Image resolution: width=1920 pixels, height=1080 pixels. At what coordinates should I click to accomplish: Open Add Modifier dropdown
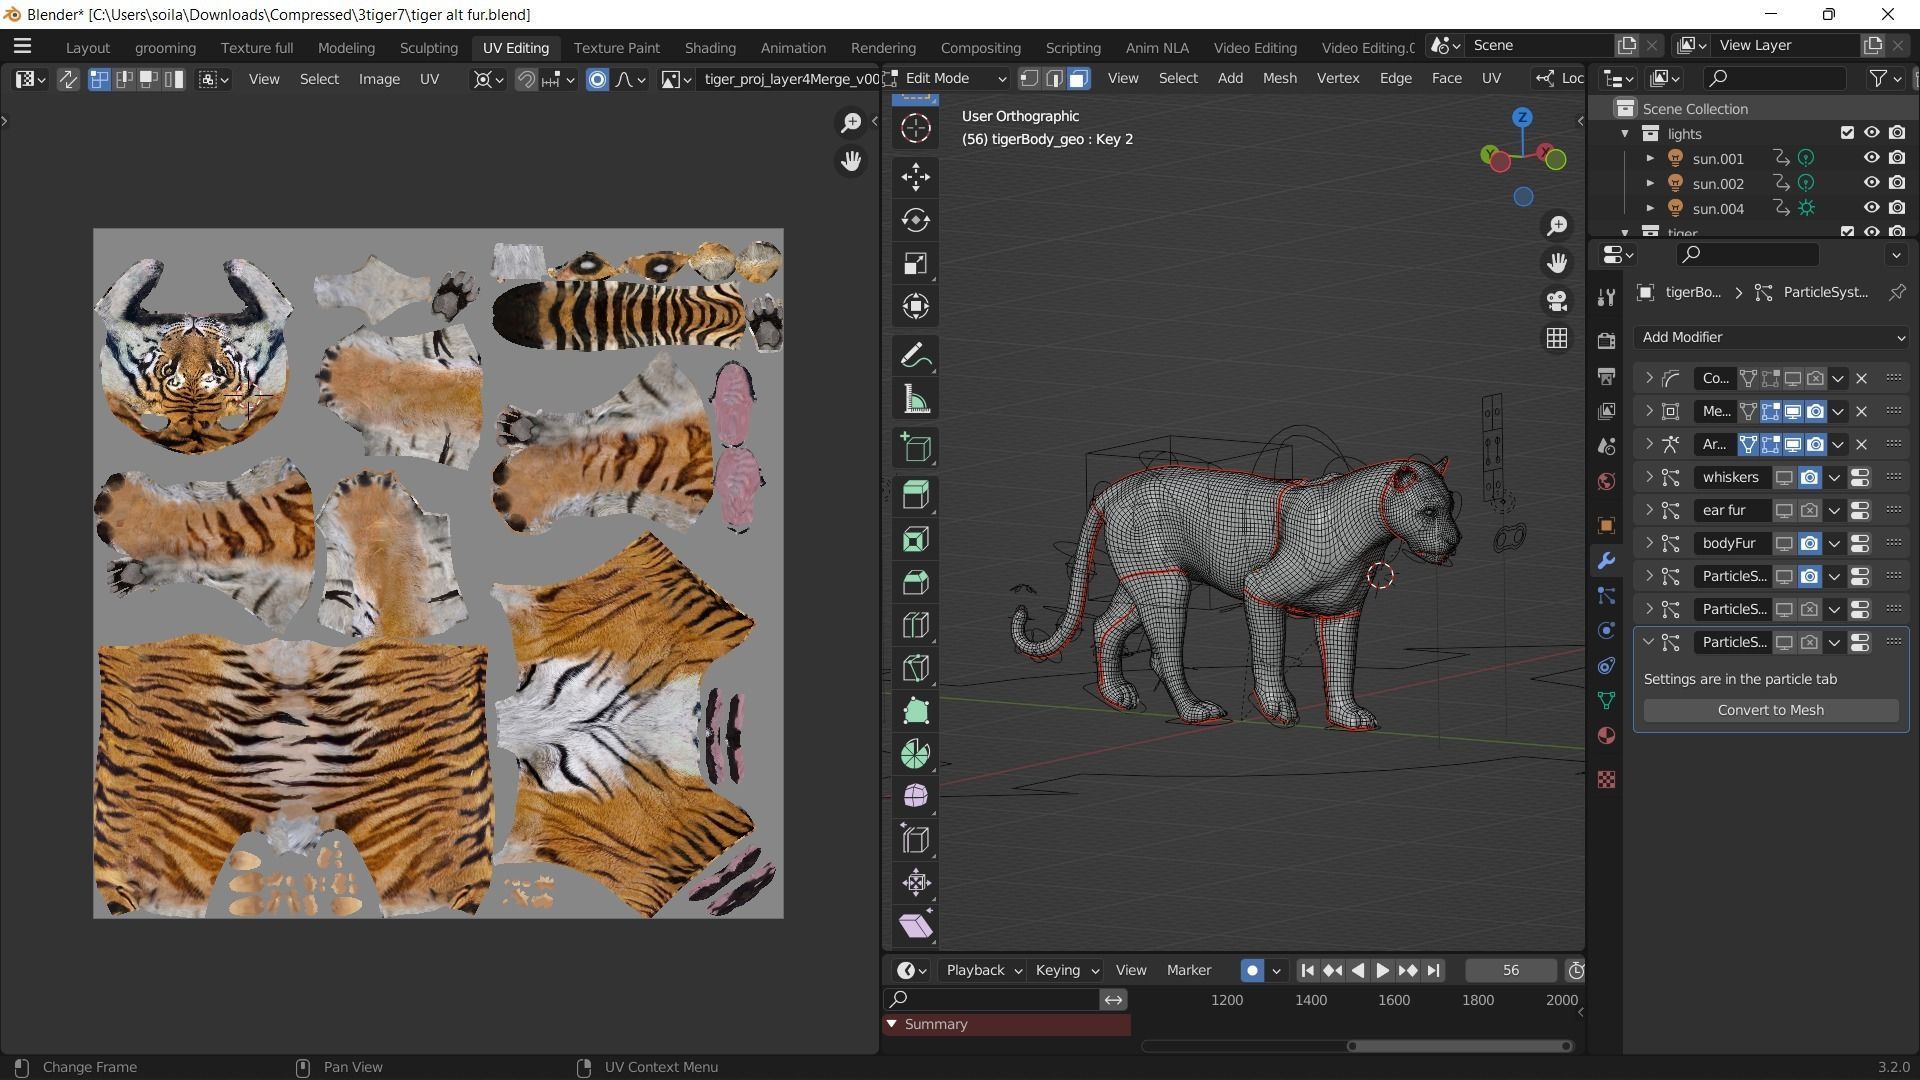[1771, 338]
